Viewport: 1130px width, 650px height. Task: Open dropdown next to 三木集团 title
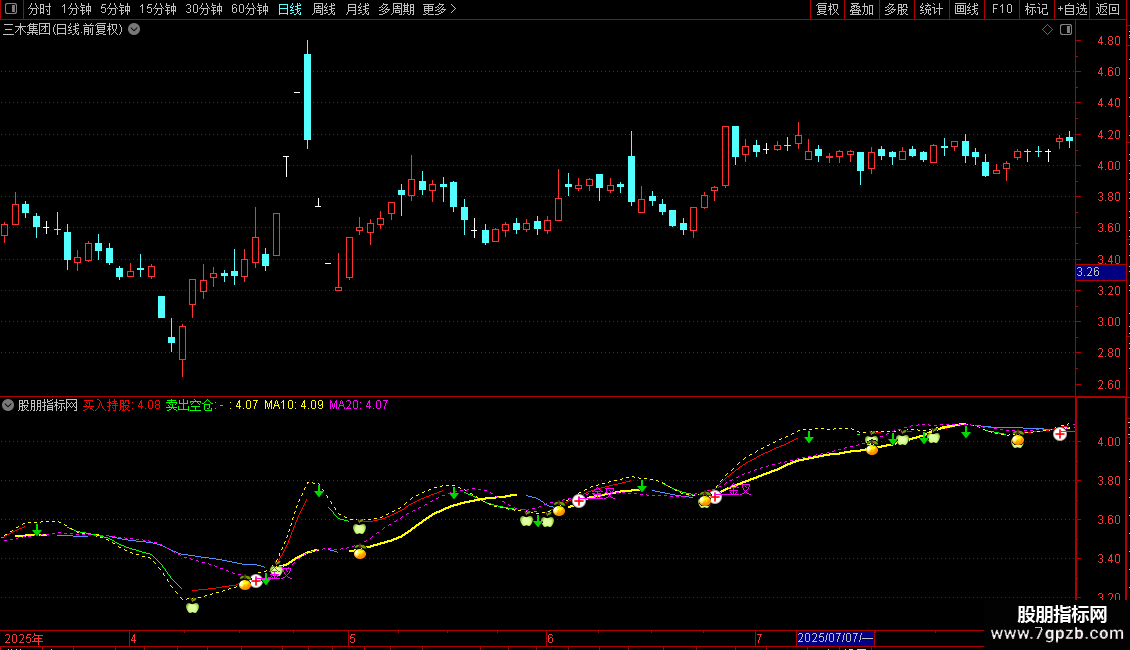pos(134,30)
